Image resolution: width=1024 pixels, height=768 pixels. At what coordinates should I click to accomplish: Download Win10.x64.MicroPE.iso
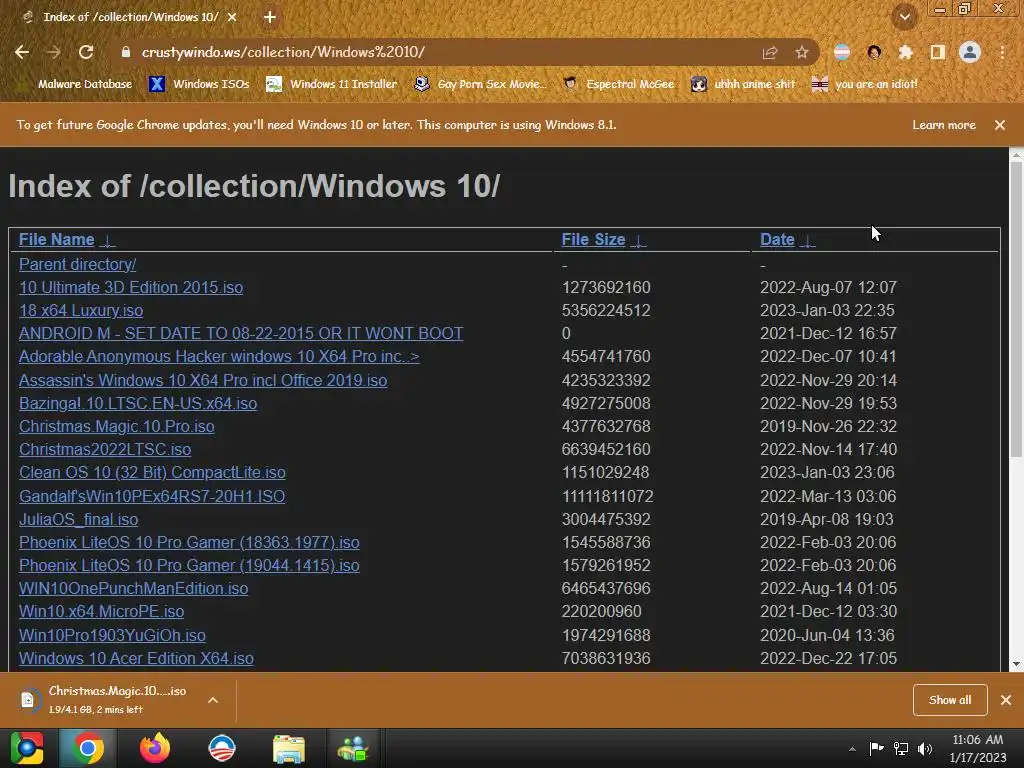(101, 611)
